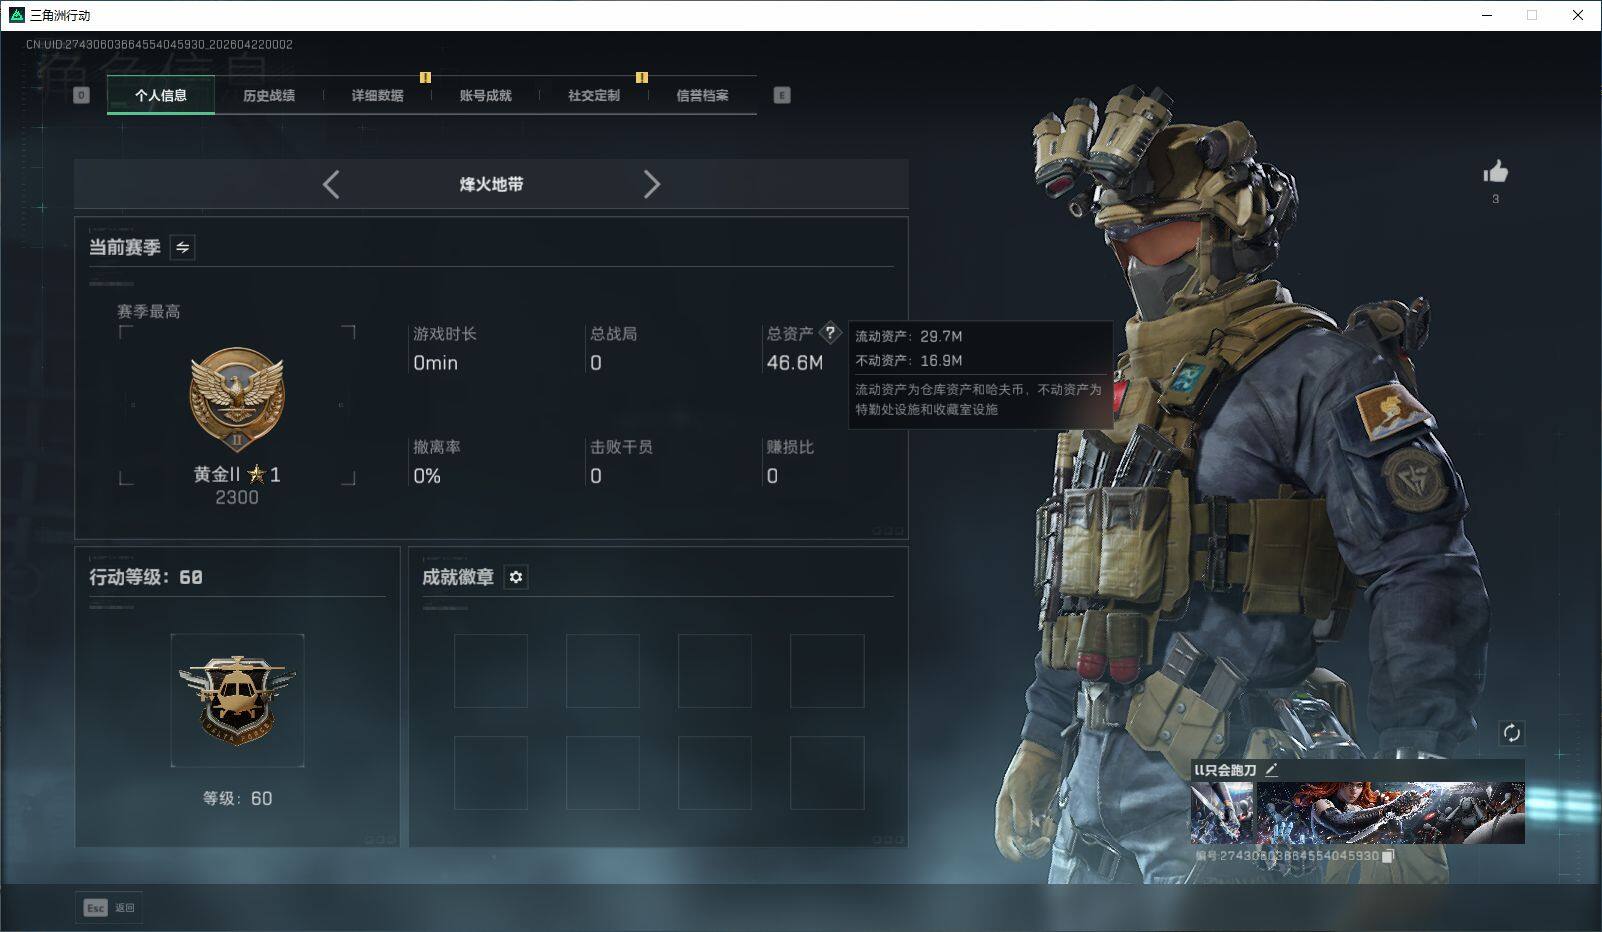Select the first empty badge slot, bottom row
Screen dimensions: 1602x932
[491, 773]
